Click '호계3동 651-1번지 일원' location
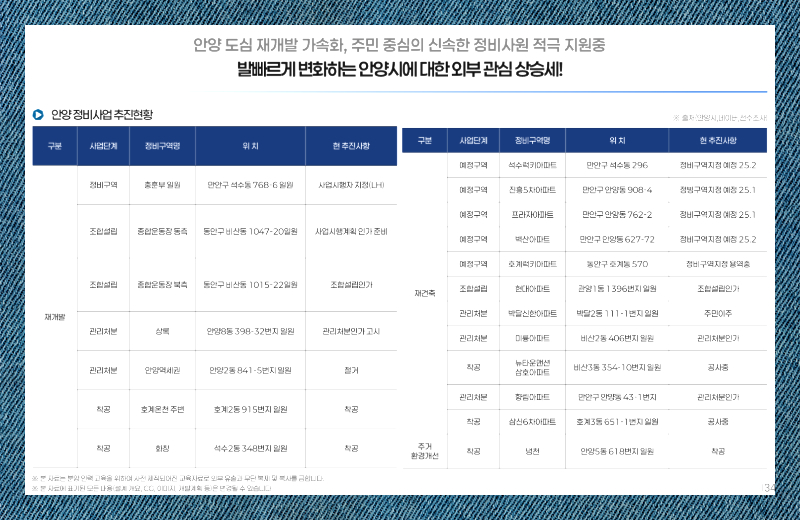Screen dimensions: 800x520 point(617,422)
